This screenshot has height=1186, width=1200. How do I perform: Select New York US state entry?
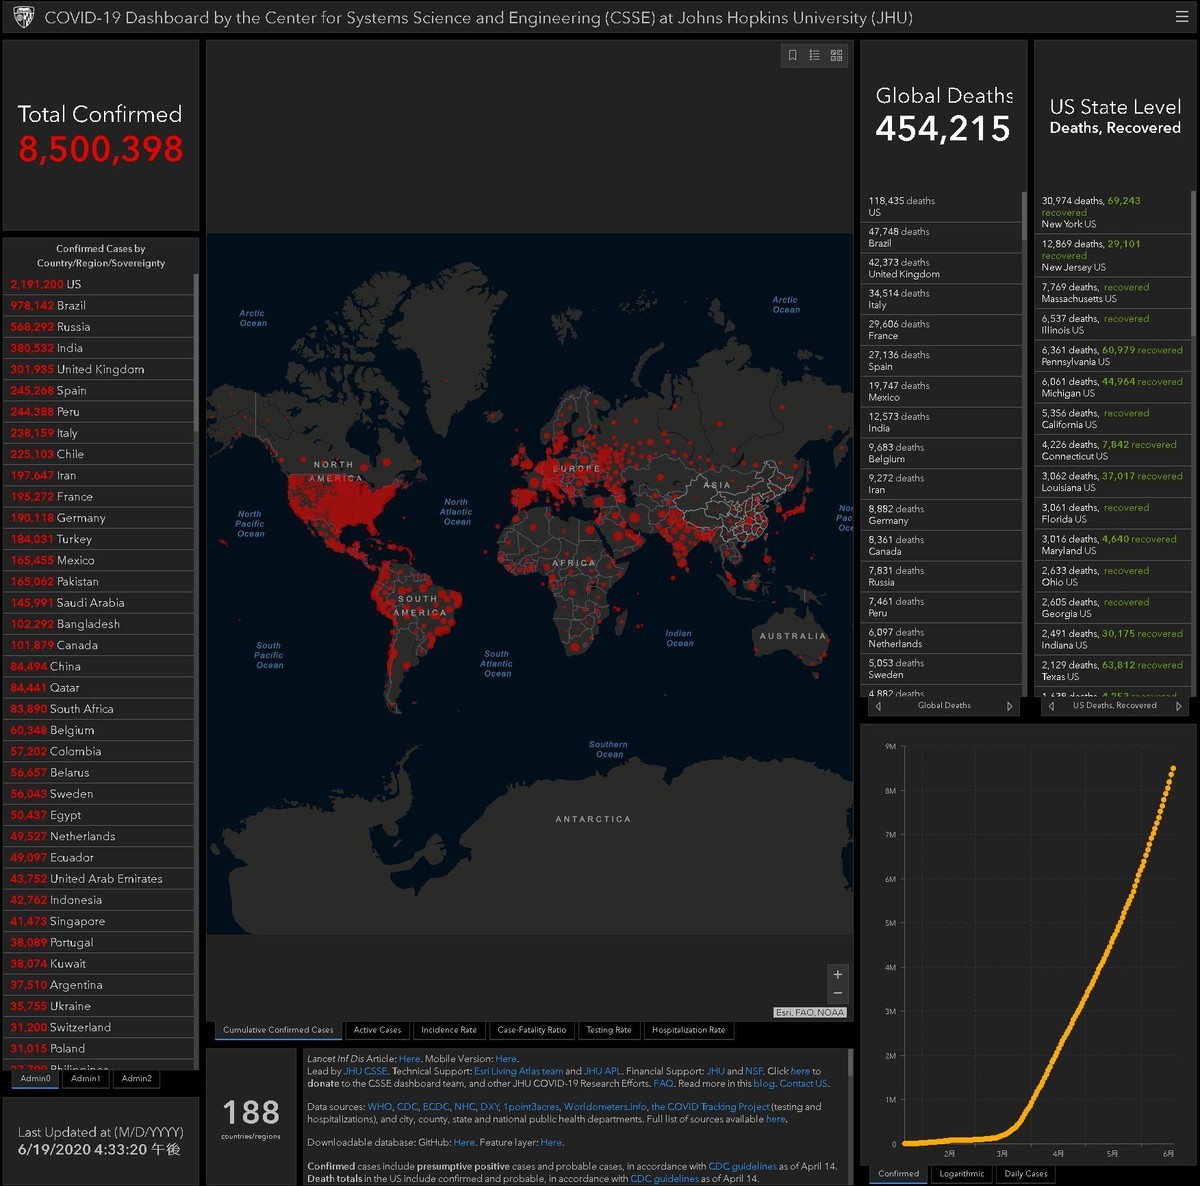coord(1112,212)
